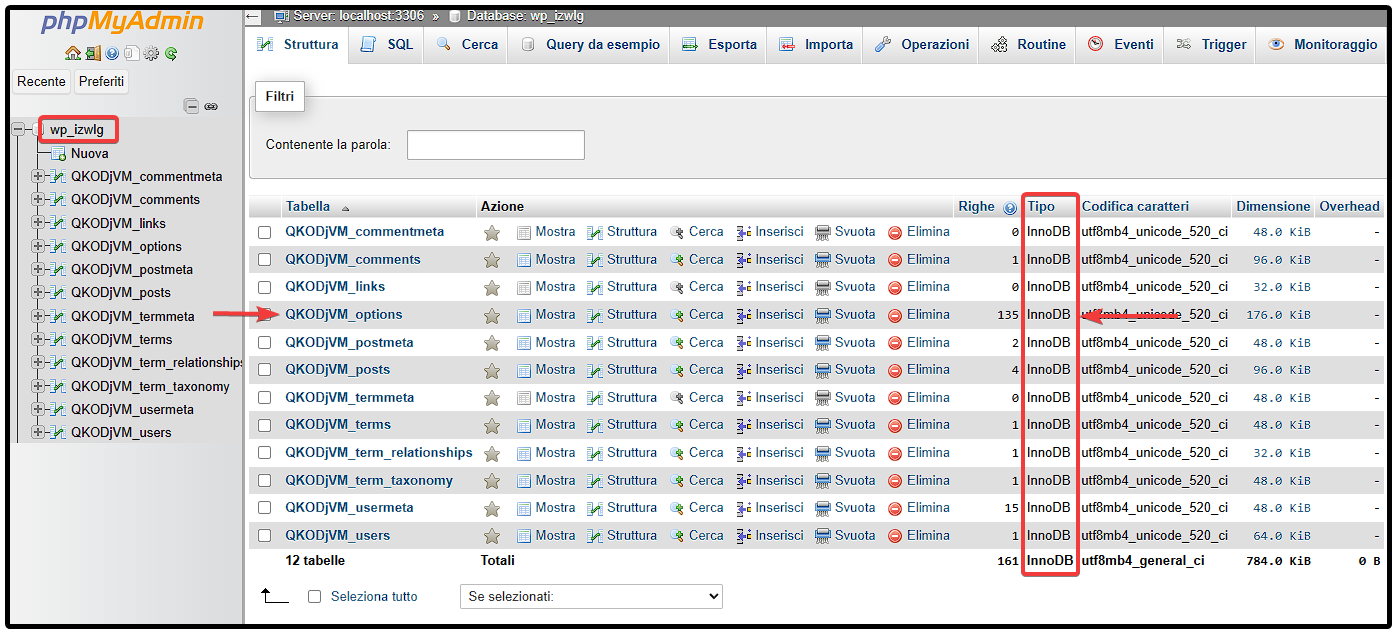Expand QKODjVM_term_taxonomy in navigation tree
Image resolution: width=1397 pixels, height=634 pixels.
pyautogui.click(x=38, y=386)
